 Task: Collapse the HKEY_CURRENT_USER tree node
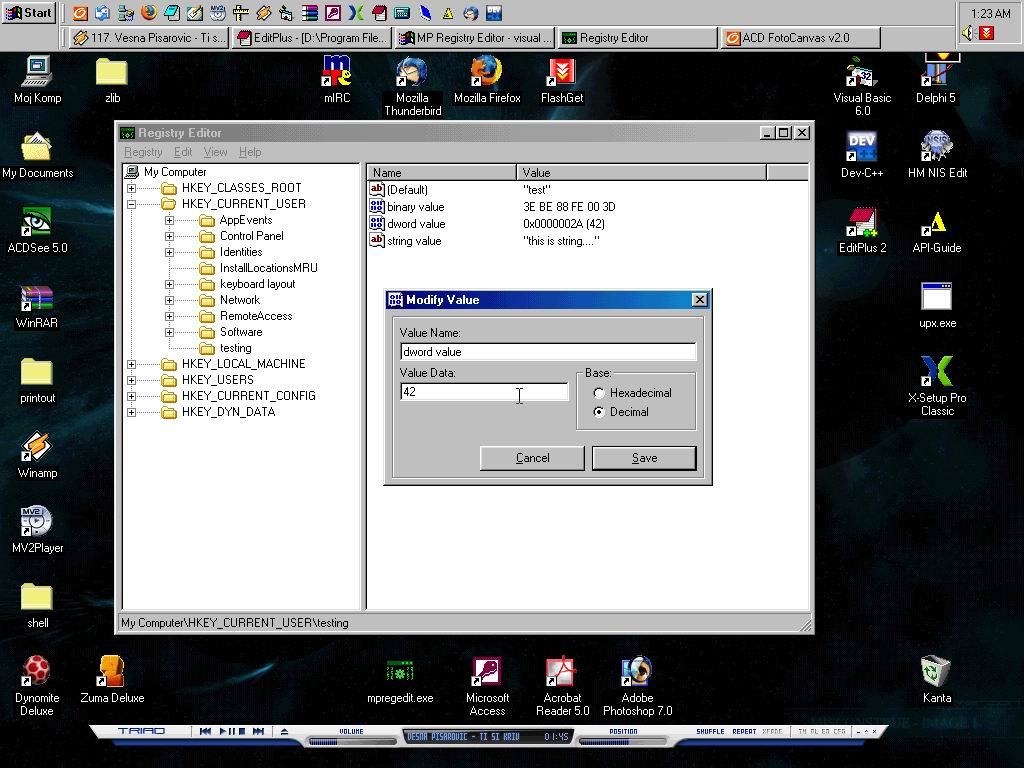coord(131,204)
